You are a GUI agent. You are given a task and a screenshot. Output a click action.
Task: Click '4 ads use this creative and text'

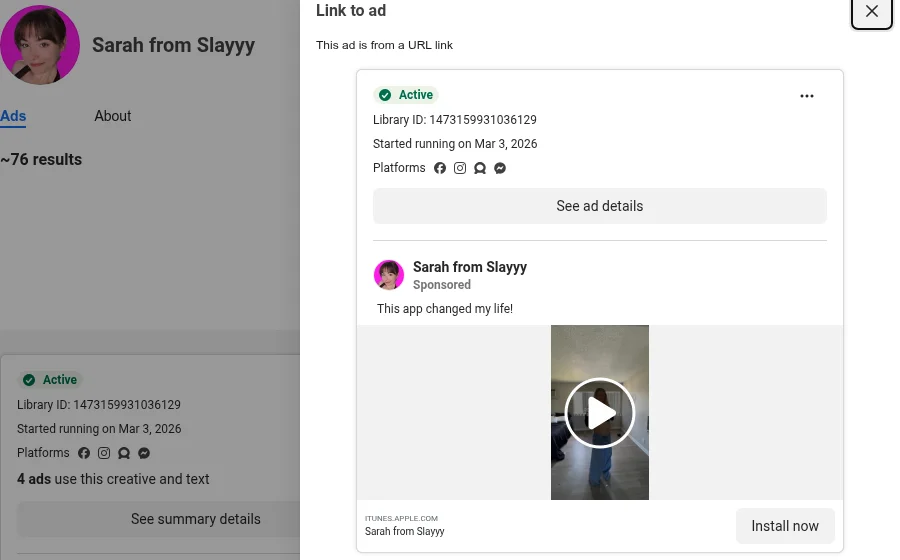(113, 479)
